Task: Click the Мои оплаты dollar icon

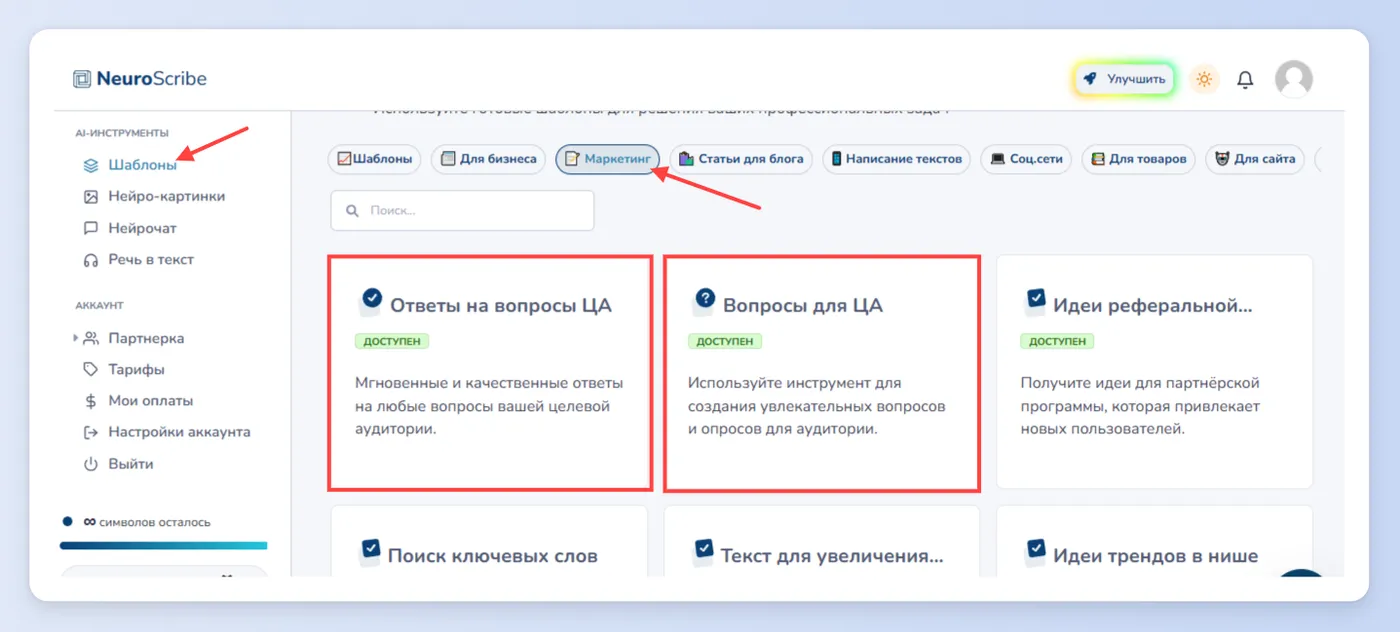Action: click(x=91, y=401)
